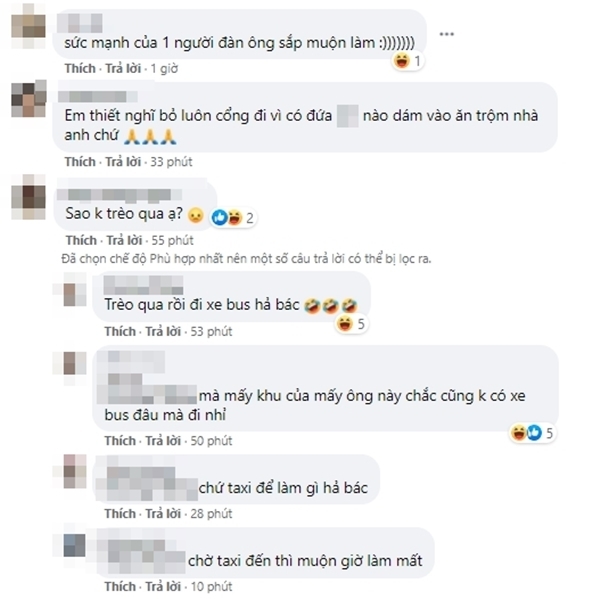The height and width of the screenshot is (599, 600).
Task: Click the '1 giờ' timestamp on first comment
Action: 164,69
